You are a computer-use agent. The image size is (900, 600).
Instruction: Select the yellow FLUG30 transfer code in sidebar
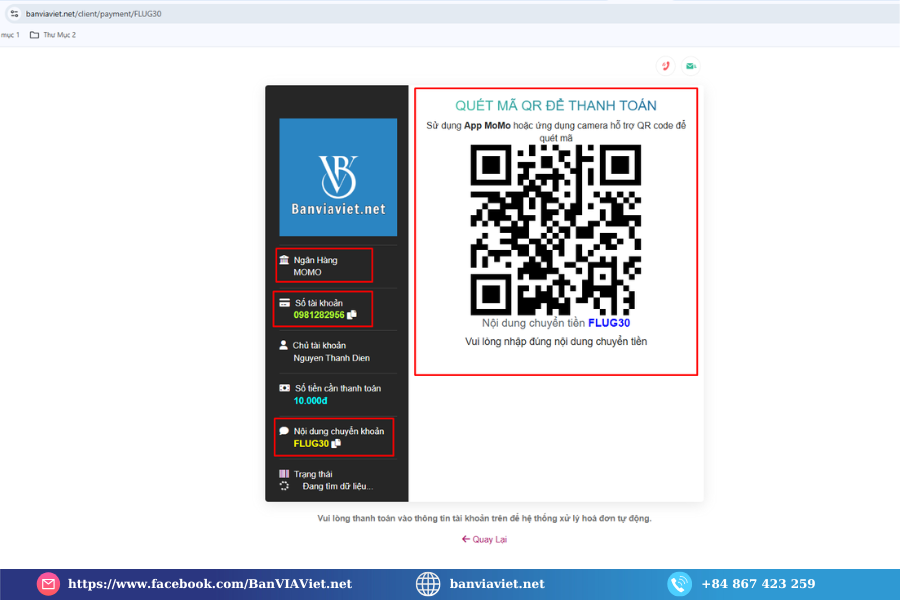311,443
